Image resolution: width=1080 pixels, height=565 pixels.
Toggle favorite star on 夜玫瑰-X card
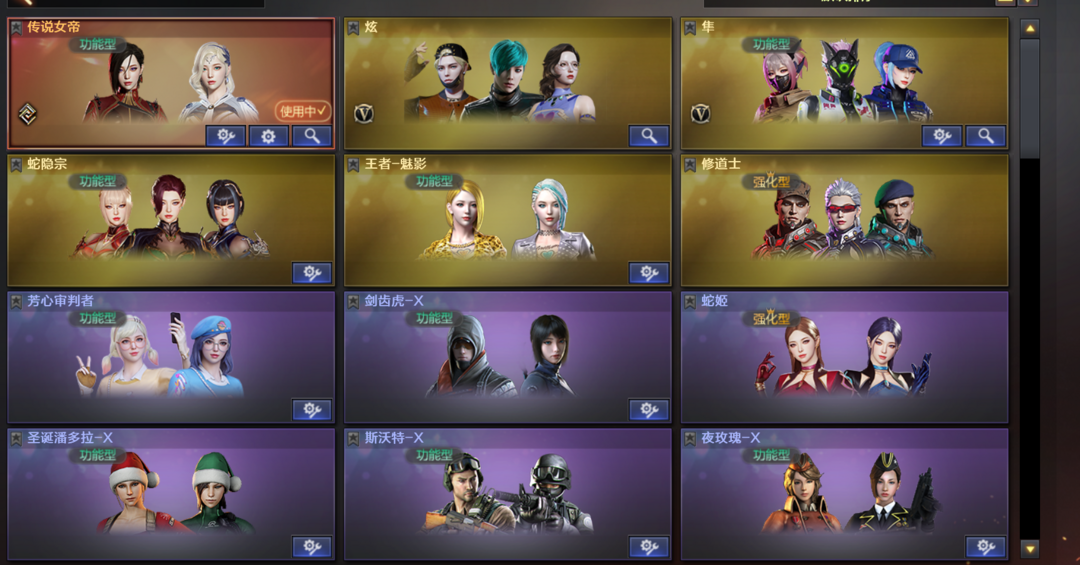(689, 439)
